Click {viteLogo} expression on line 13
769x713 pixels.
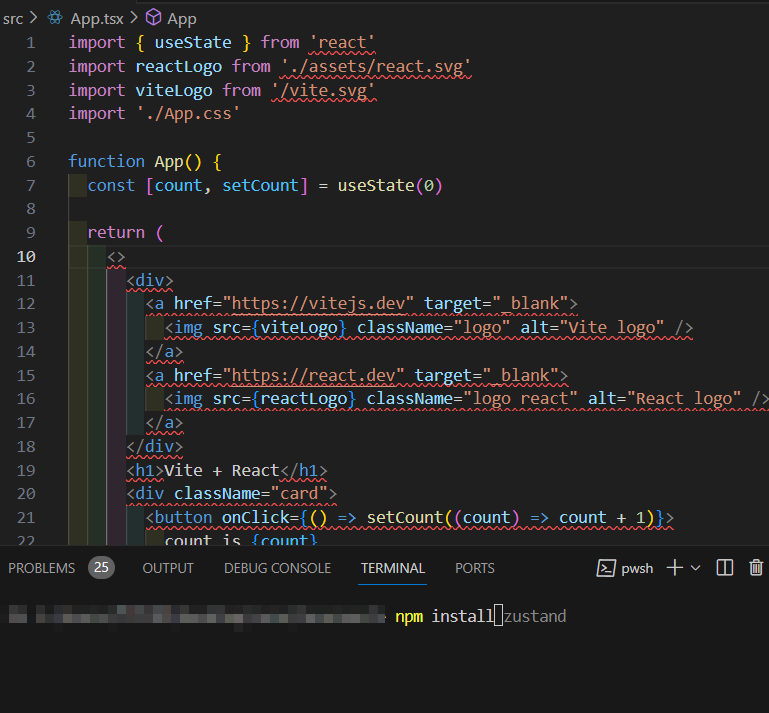[x=299, y=328]
